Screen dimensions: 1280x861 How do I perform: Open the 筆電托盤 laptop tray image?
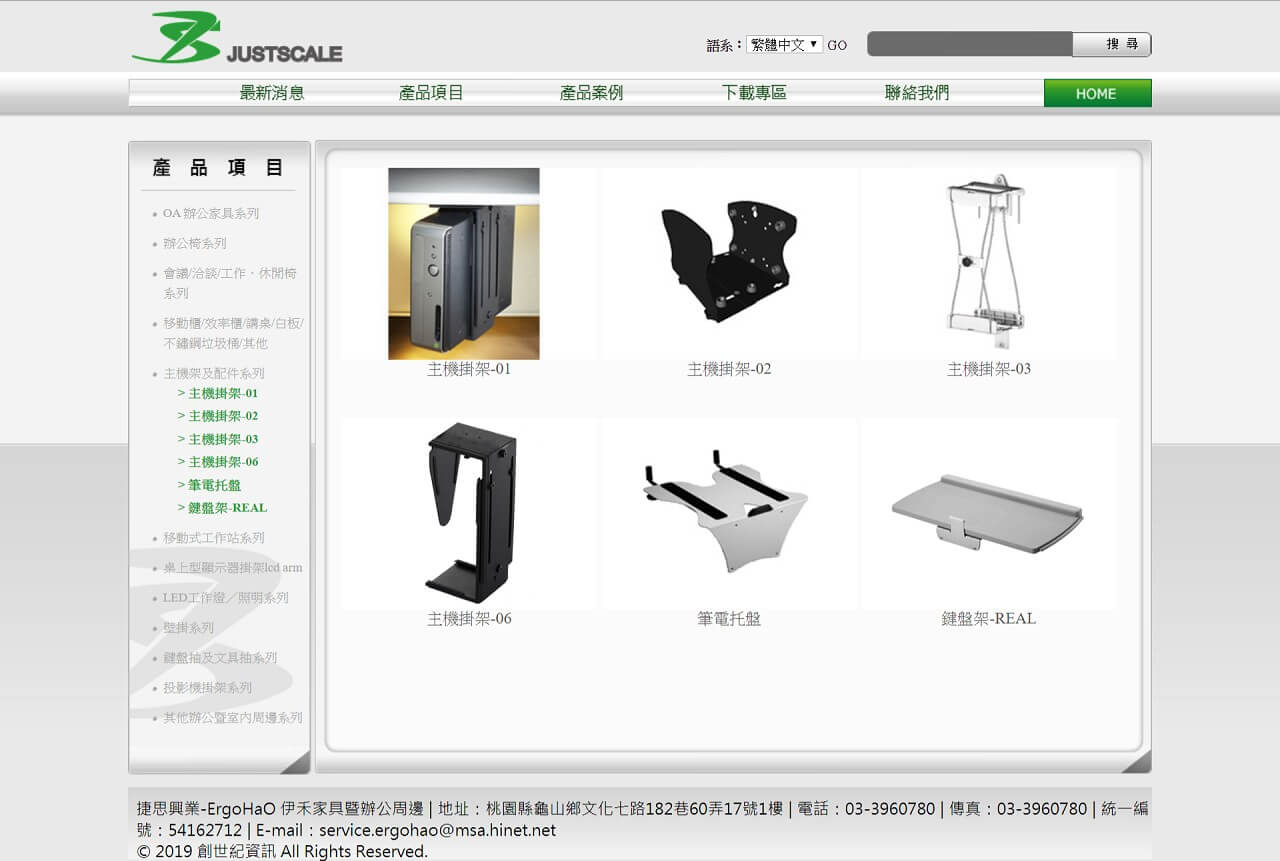pos(727,513)
